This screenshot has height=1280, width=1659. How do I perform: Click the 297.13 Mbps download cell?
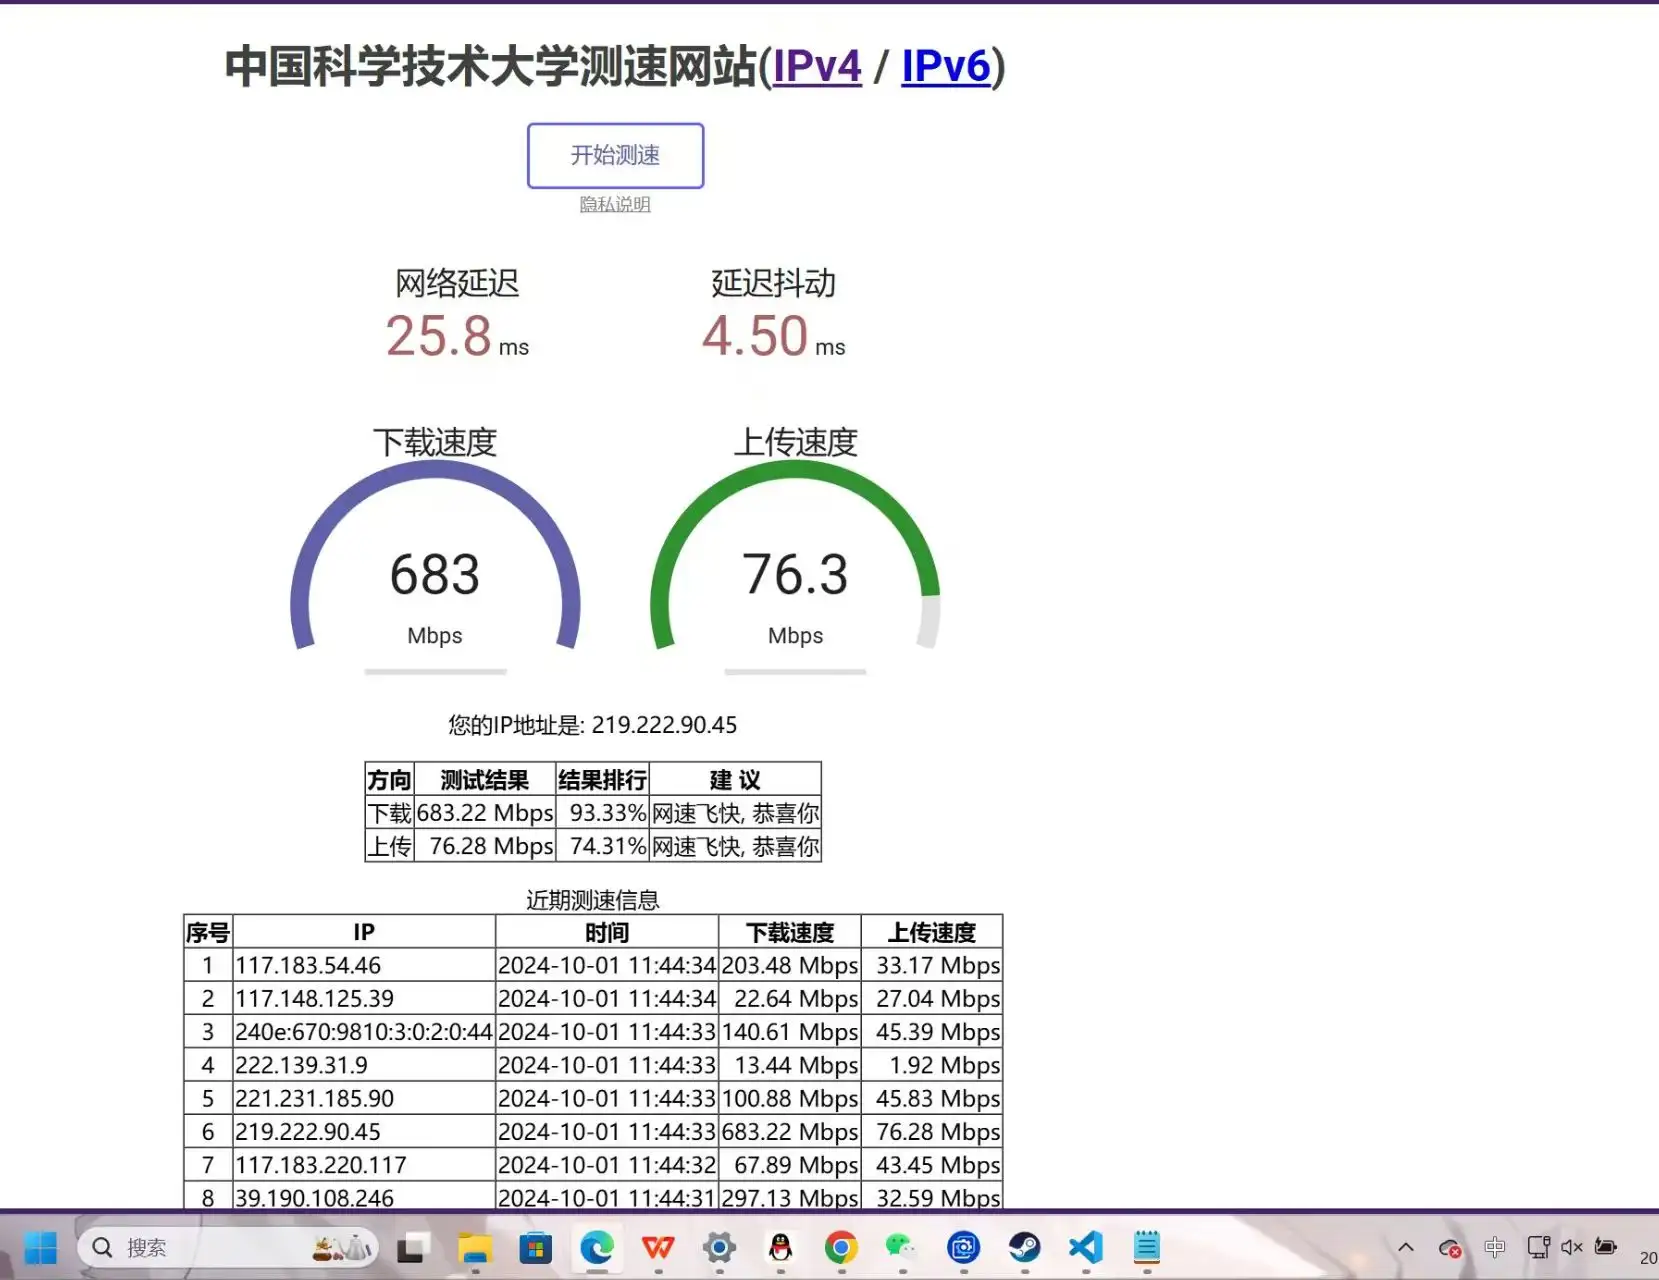[790, 1197]
